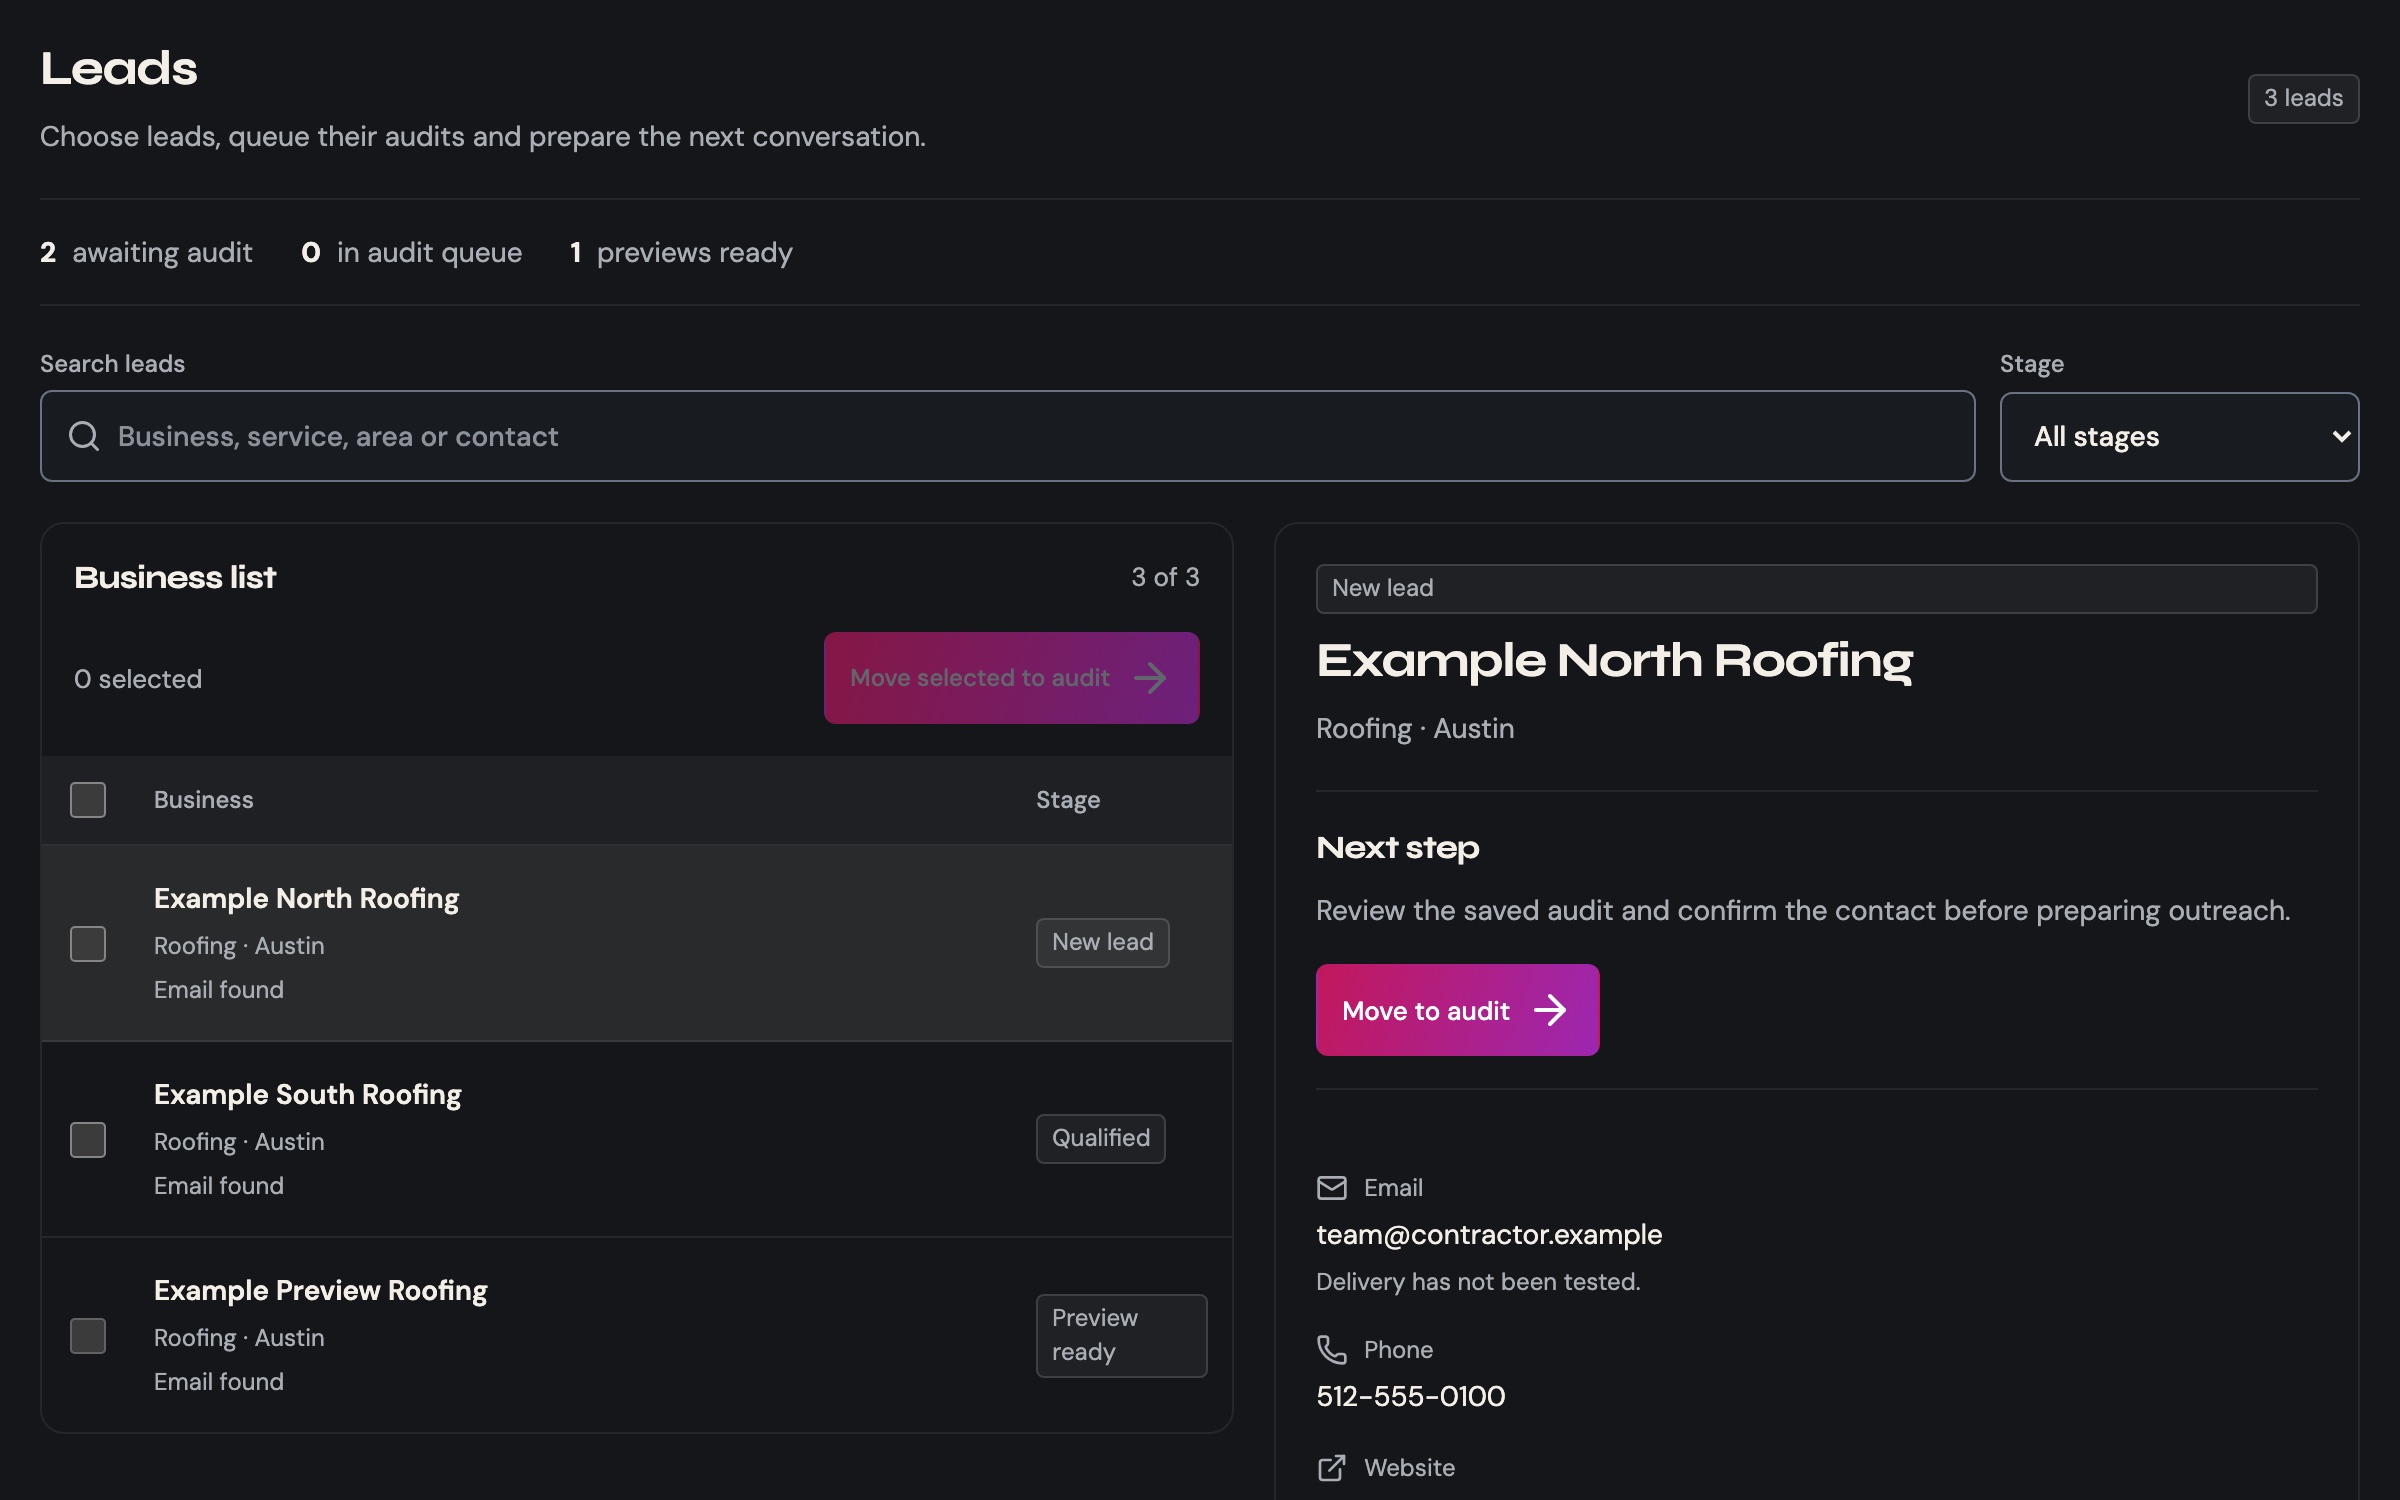Click the magnifier icon in the search box
The width and height of the screenshot is (2400, 1500).
84,436
